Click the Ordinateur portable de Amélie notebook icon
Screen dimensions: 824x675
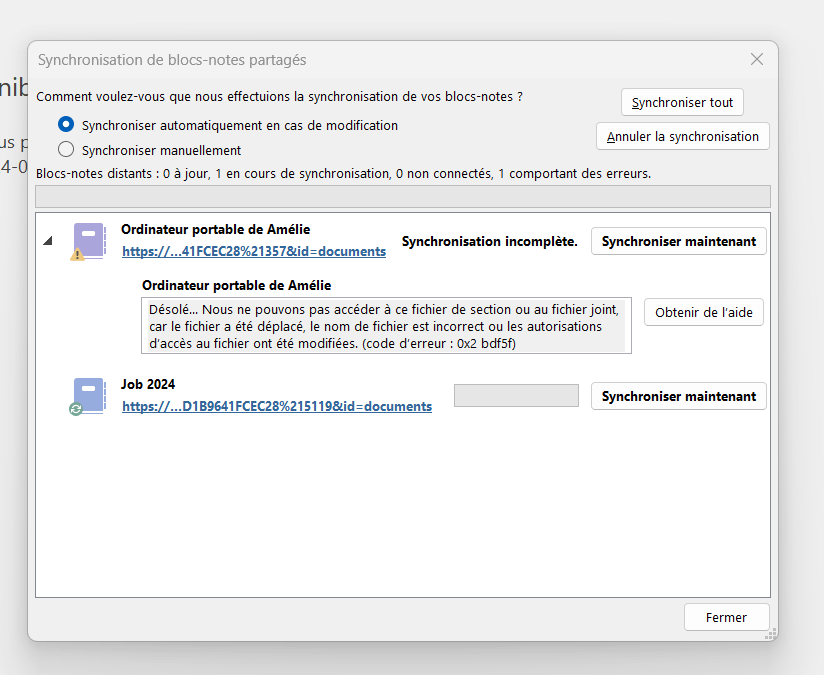coord(88,241)
